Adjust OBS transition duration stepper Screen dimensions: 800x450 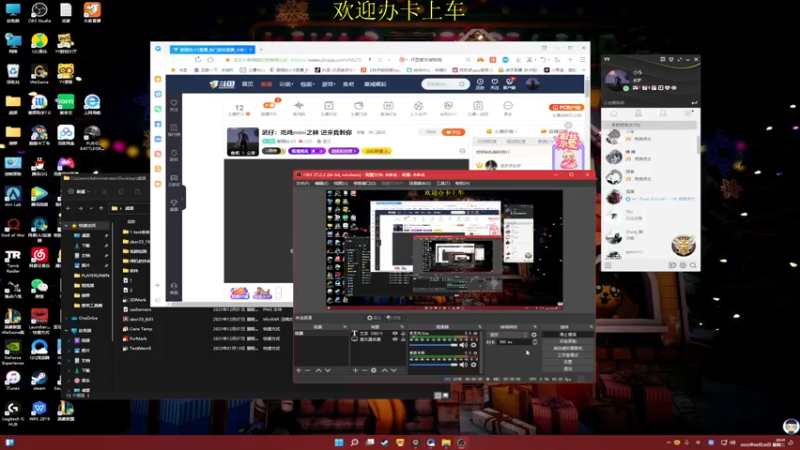(x=535, y=342)
